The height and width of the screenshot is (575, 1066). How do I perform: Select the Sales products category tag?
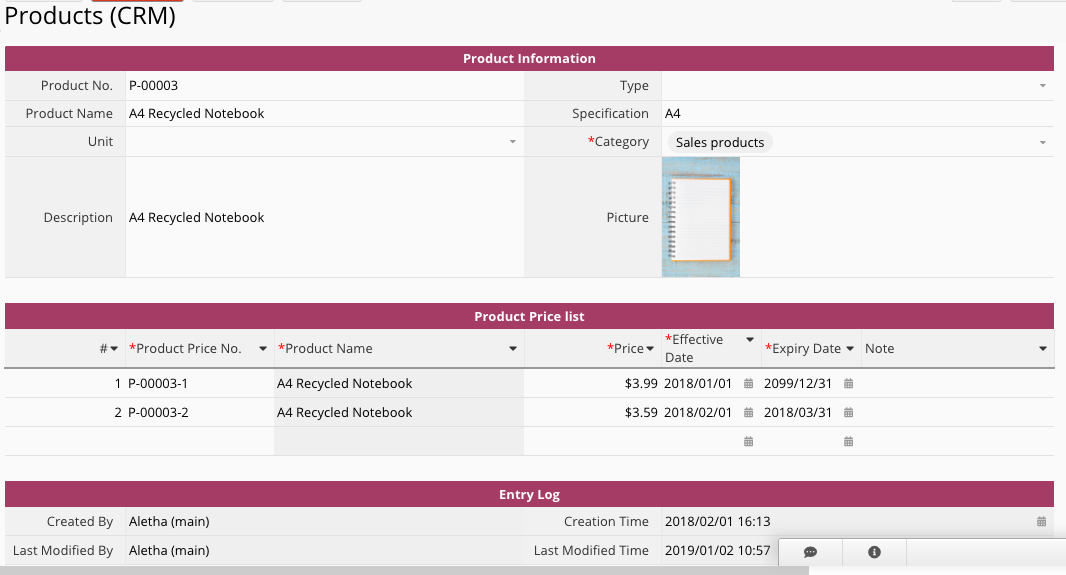pyautogui.click(x=720, y=142)
